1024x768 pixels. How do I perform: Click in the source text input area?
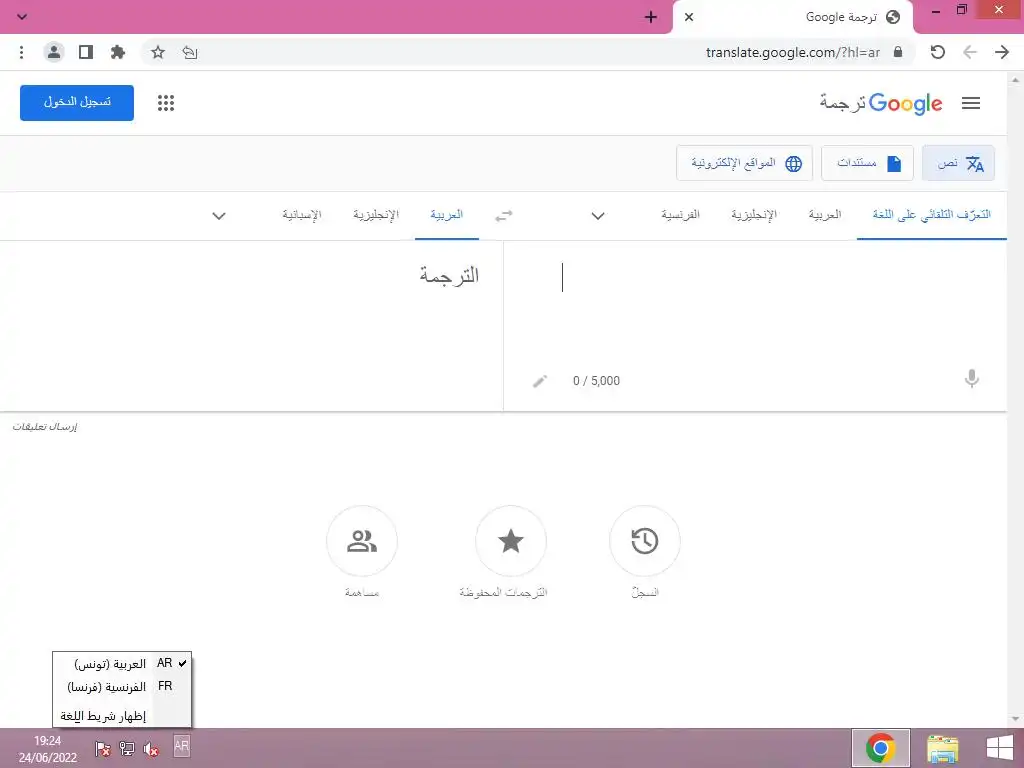(x=755, y=307)
